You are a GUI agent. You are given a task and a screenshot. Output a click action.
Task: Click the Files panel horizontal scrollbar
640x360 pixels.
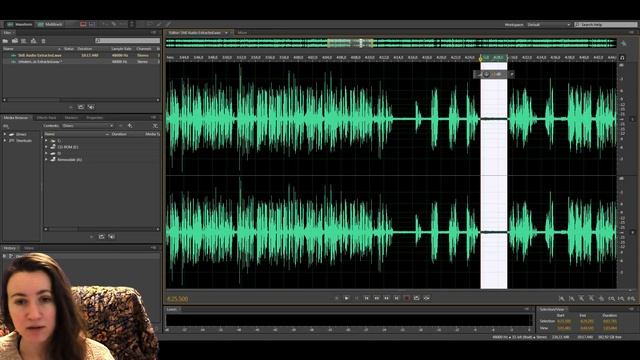81,100
